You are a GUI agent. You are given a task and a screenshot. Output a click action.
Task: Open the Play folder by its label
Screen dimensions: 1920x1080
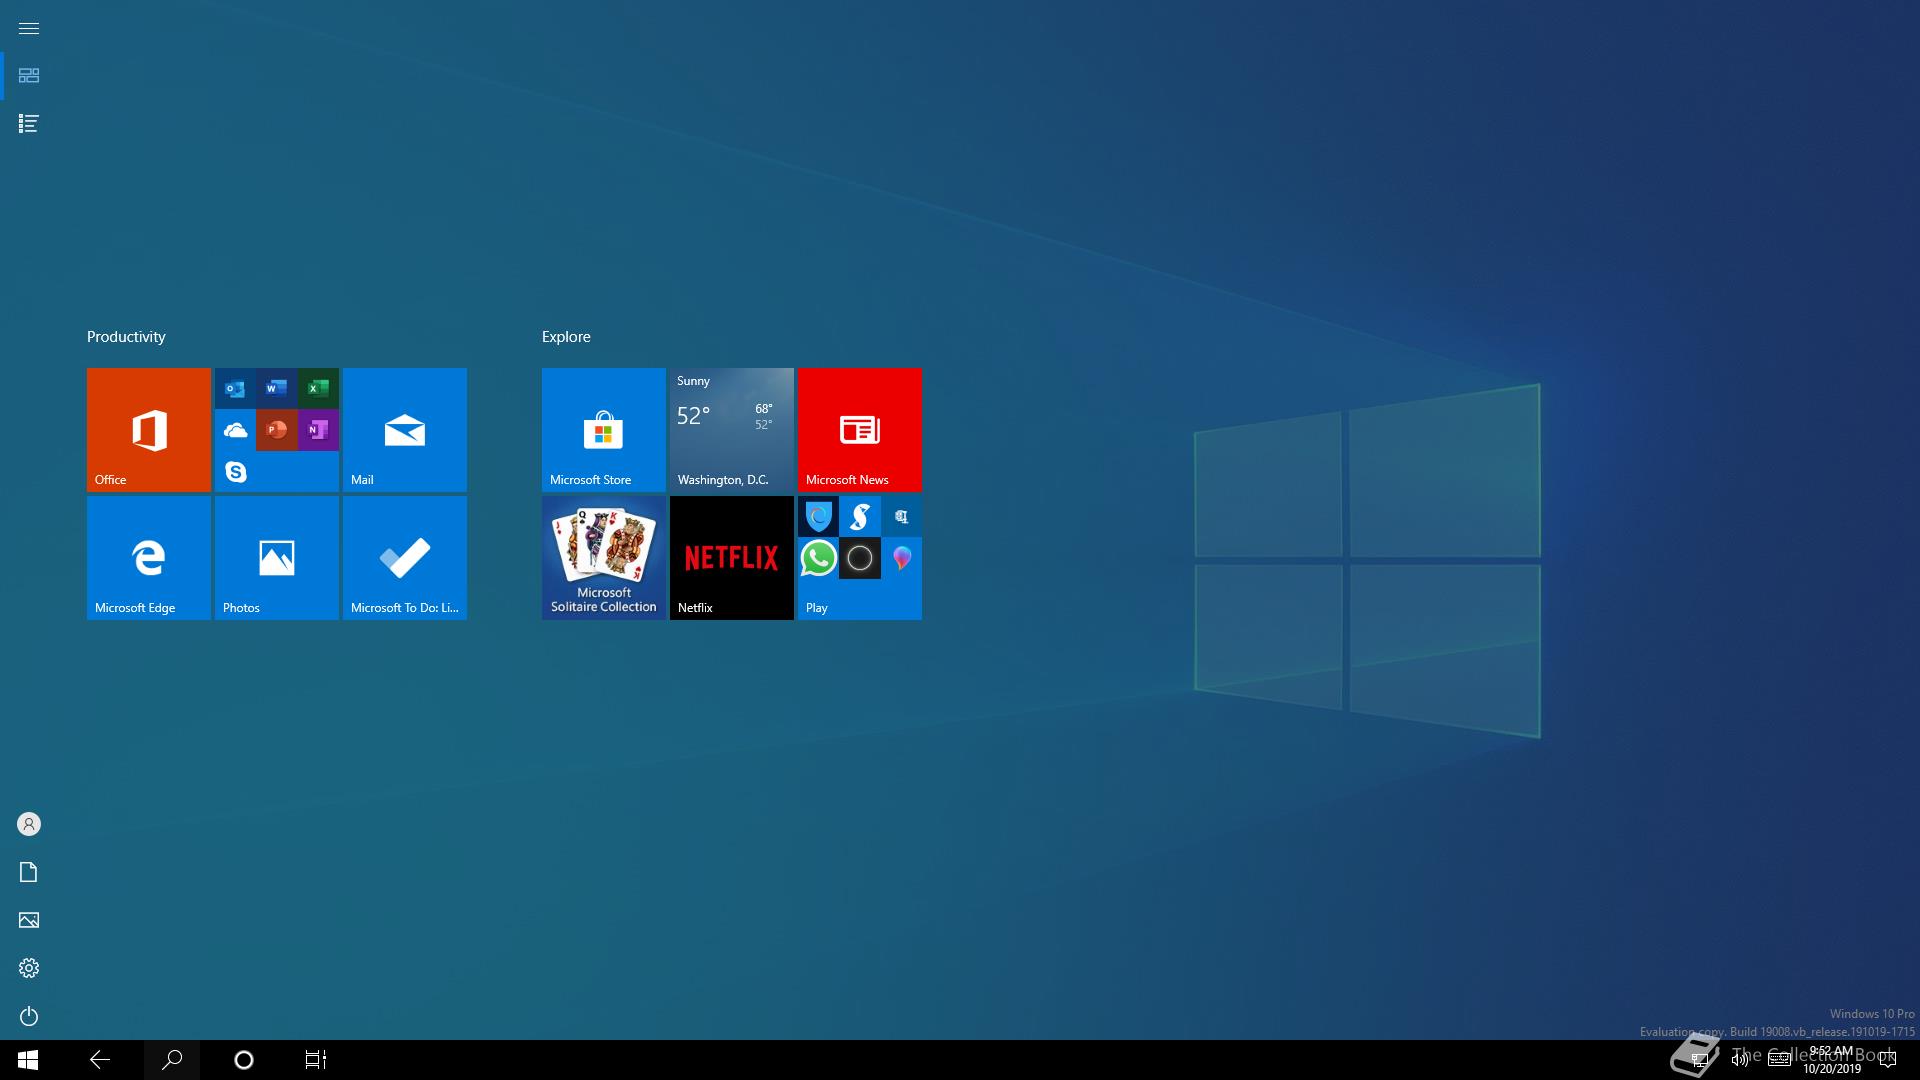817,608
